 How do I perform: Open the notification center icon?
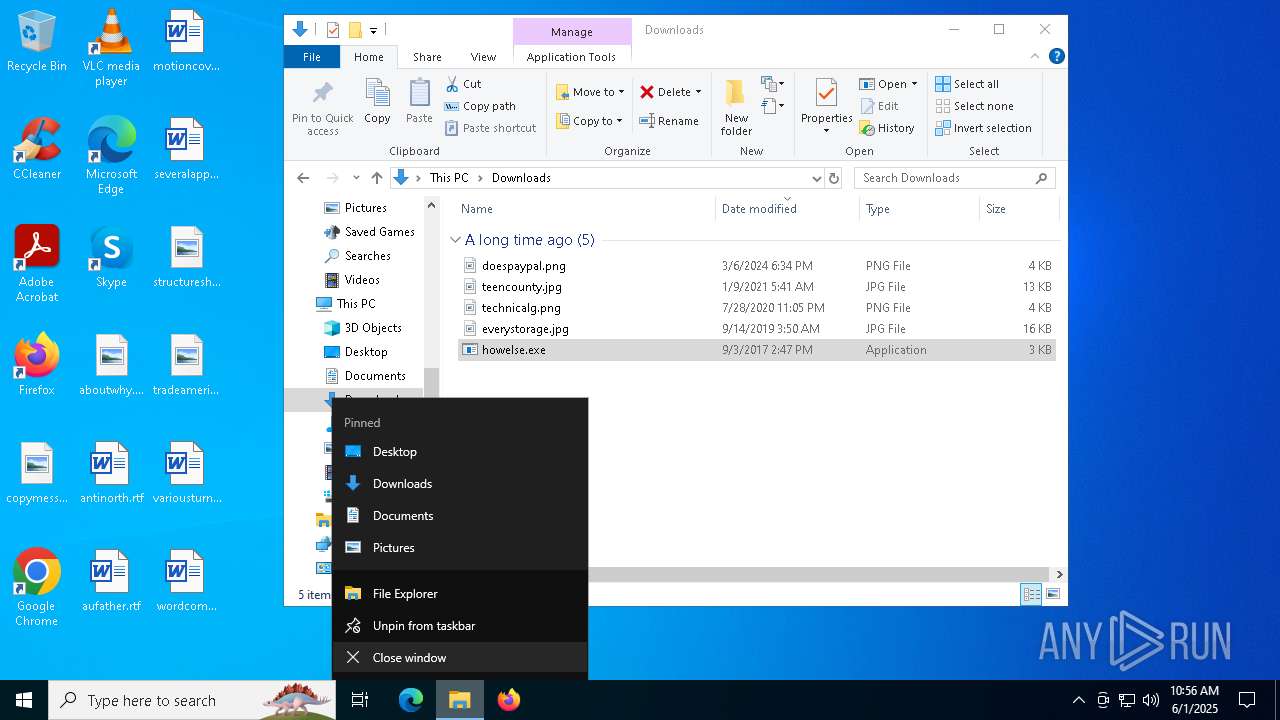tap(1247, 700)
